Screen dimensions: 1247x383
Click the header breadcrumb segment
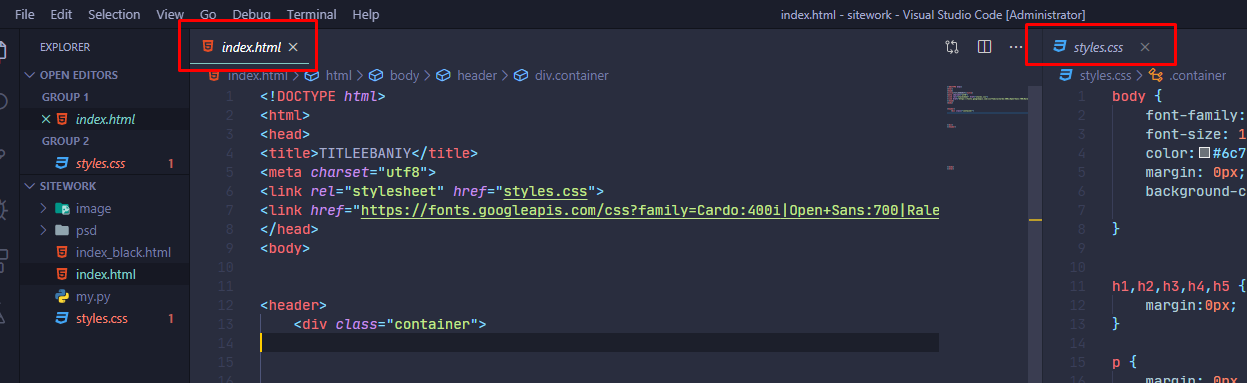pos(477,75)
